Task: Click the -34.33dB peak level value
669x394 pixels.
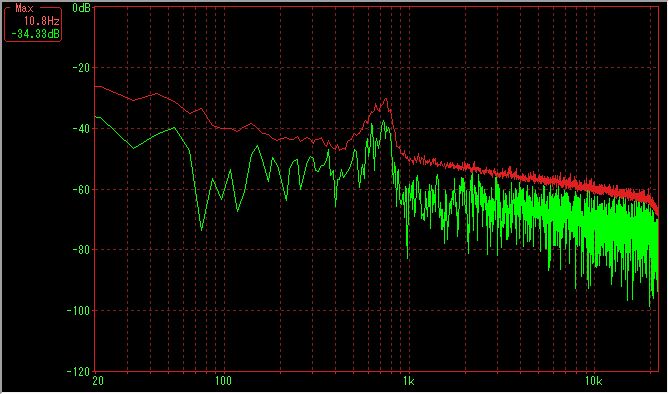Action: pos(35,34)
